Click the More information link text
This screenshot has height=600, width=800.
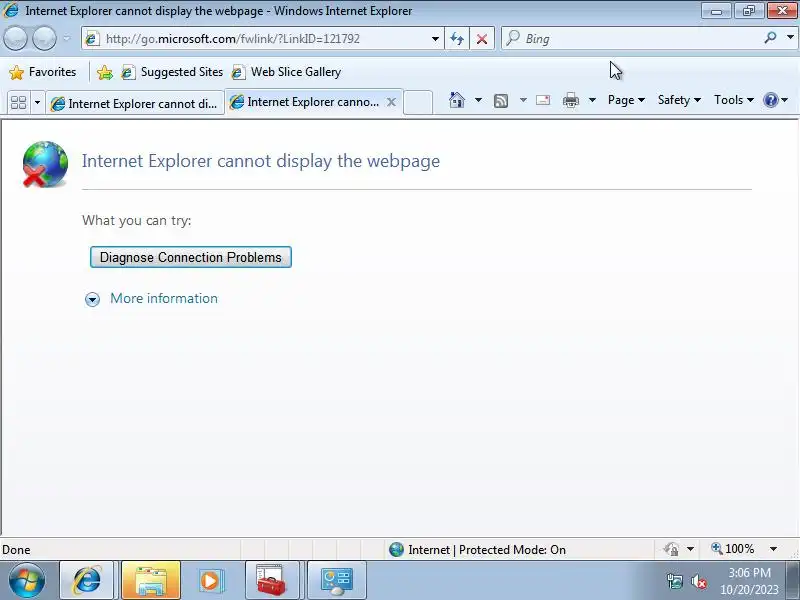pos(164,298)
